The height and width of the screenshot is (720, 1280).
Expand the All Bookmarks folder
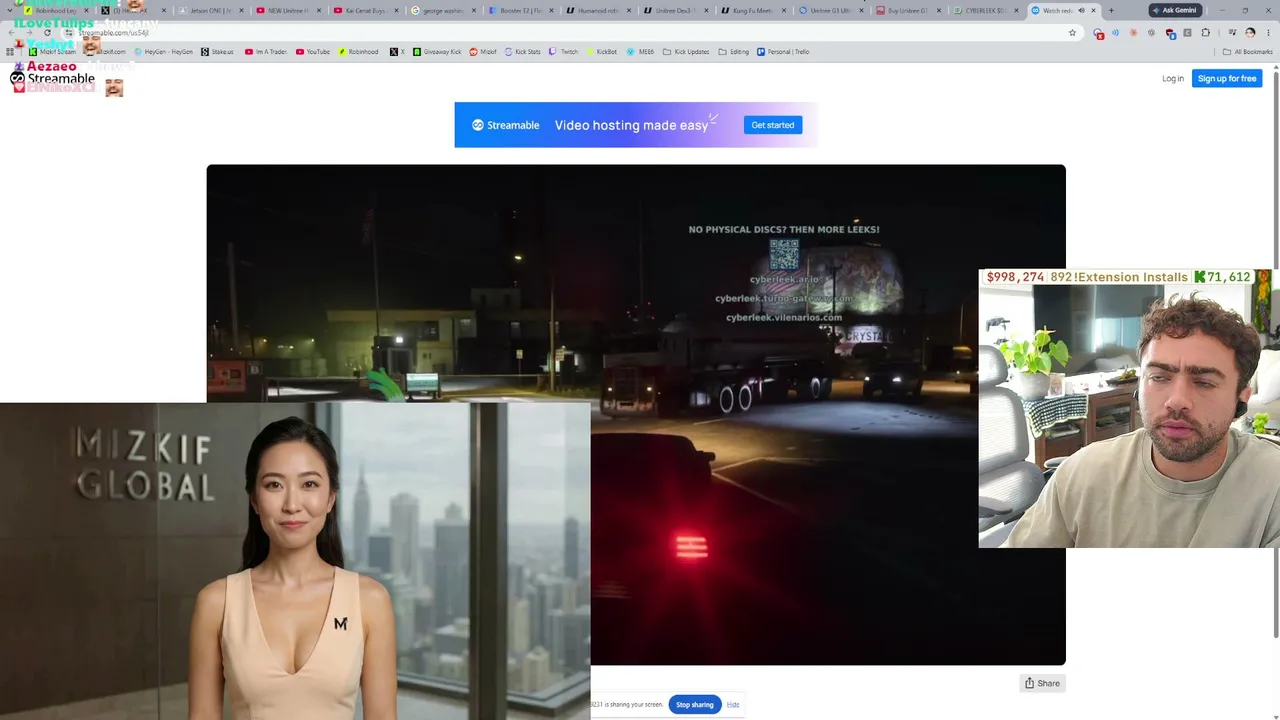[x=1248, y=52]
